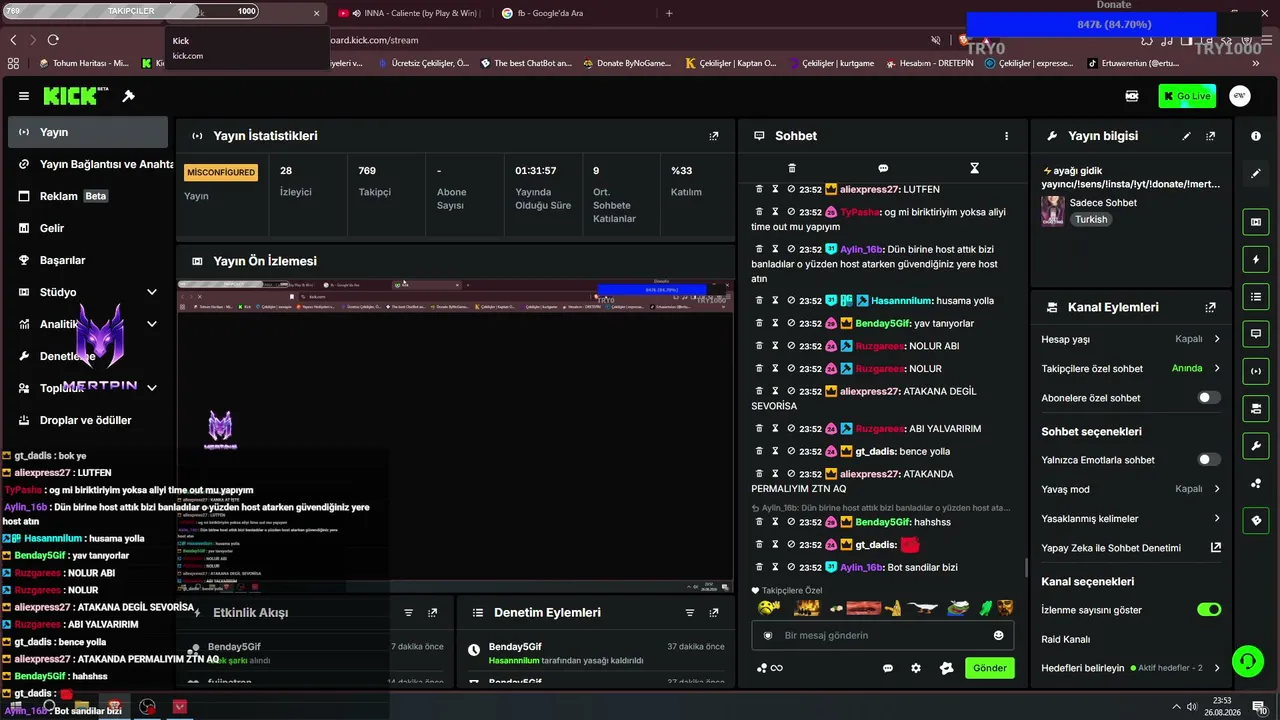
Task: Click the info icon in the right icon rail
Action: (1256, 136)
